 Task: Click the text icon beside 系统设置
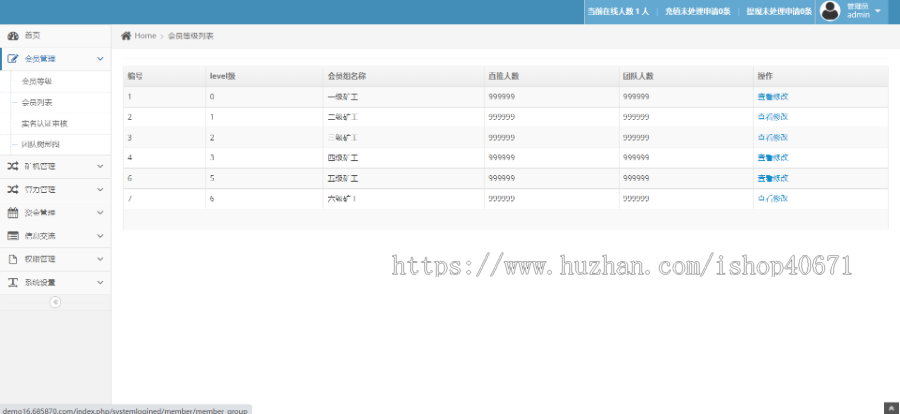tap(13, 283)
